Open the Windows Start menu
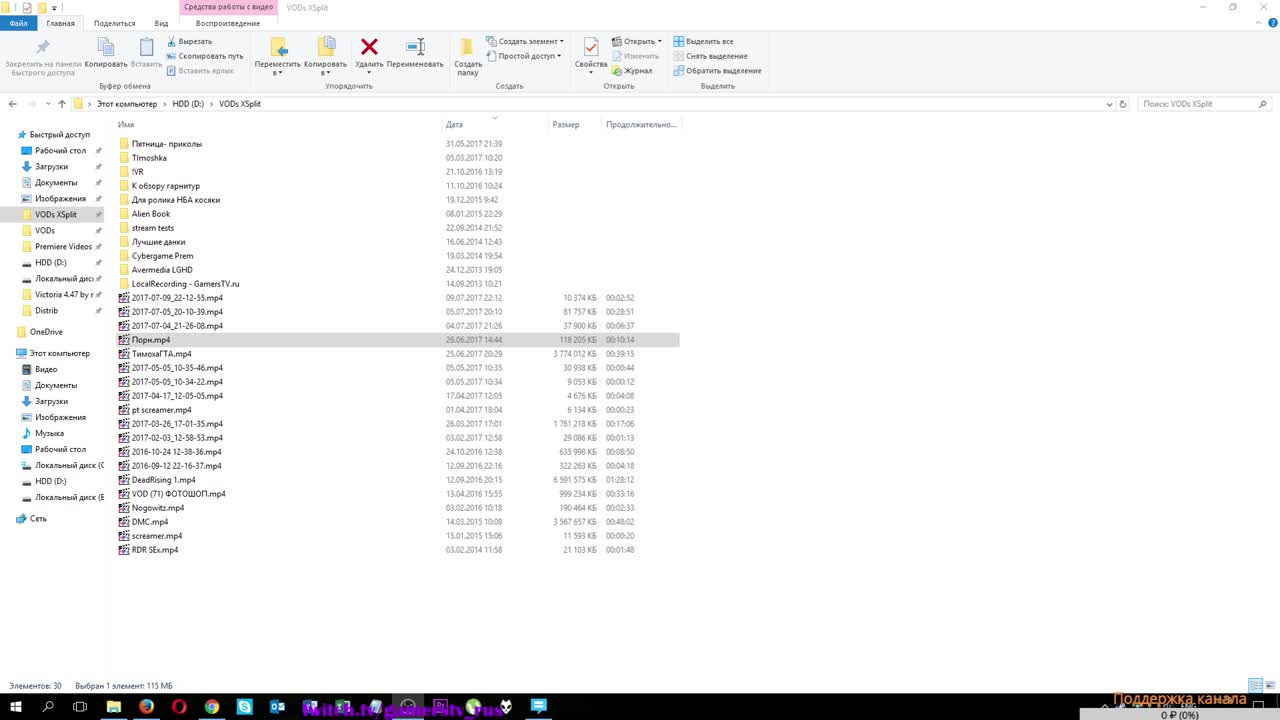 [16, 707]
